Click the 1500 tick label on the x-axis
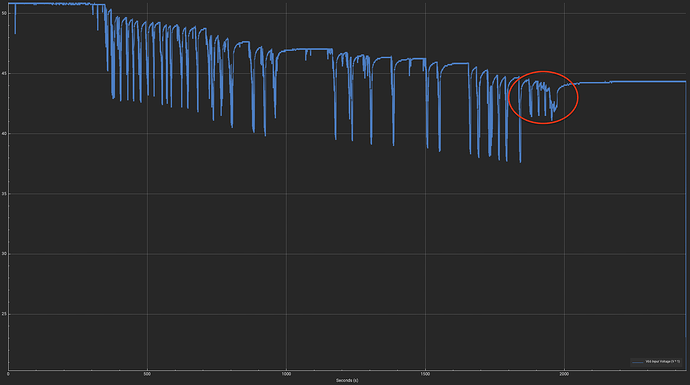690x385 pixels. click(x=425, y=374)
